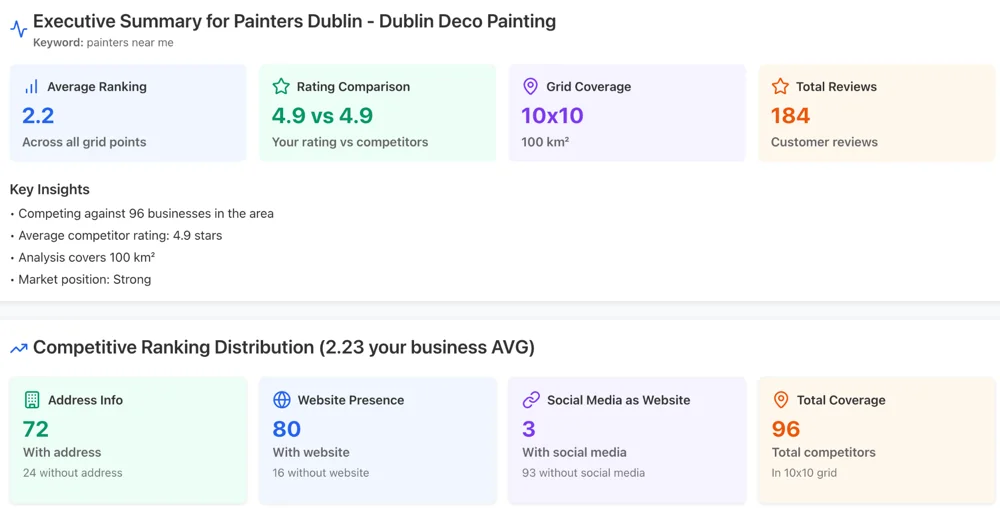The image size is (1000, 508).
Task: Click the 80 with website count
Action: [x=287, y=429]
